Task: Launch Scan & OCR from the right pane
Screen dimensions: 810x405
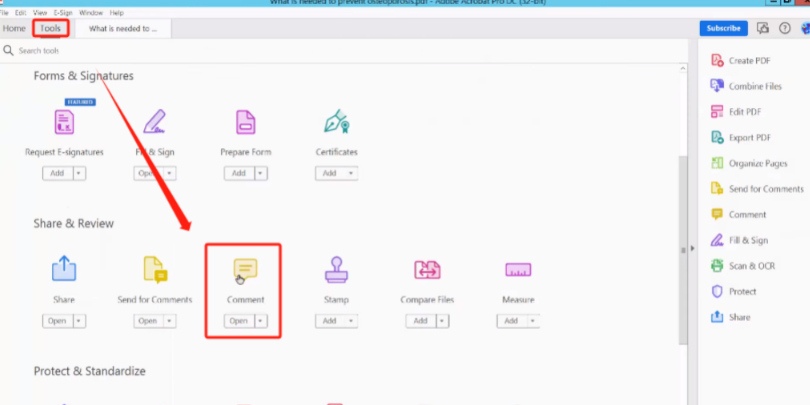Action: click(x=743, y=266)
